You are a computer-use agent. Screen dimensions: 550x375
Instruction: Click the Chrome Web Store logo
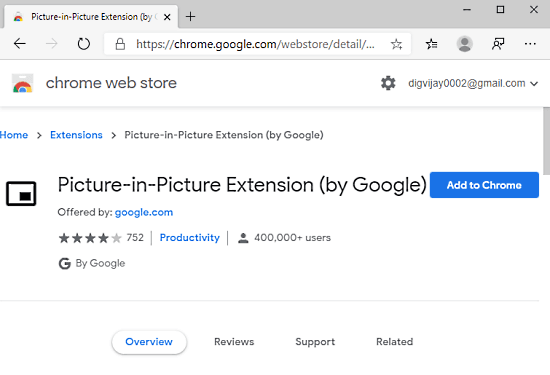click(x=22, y=83)
